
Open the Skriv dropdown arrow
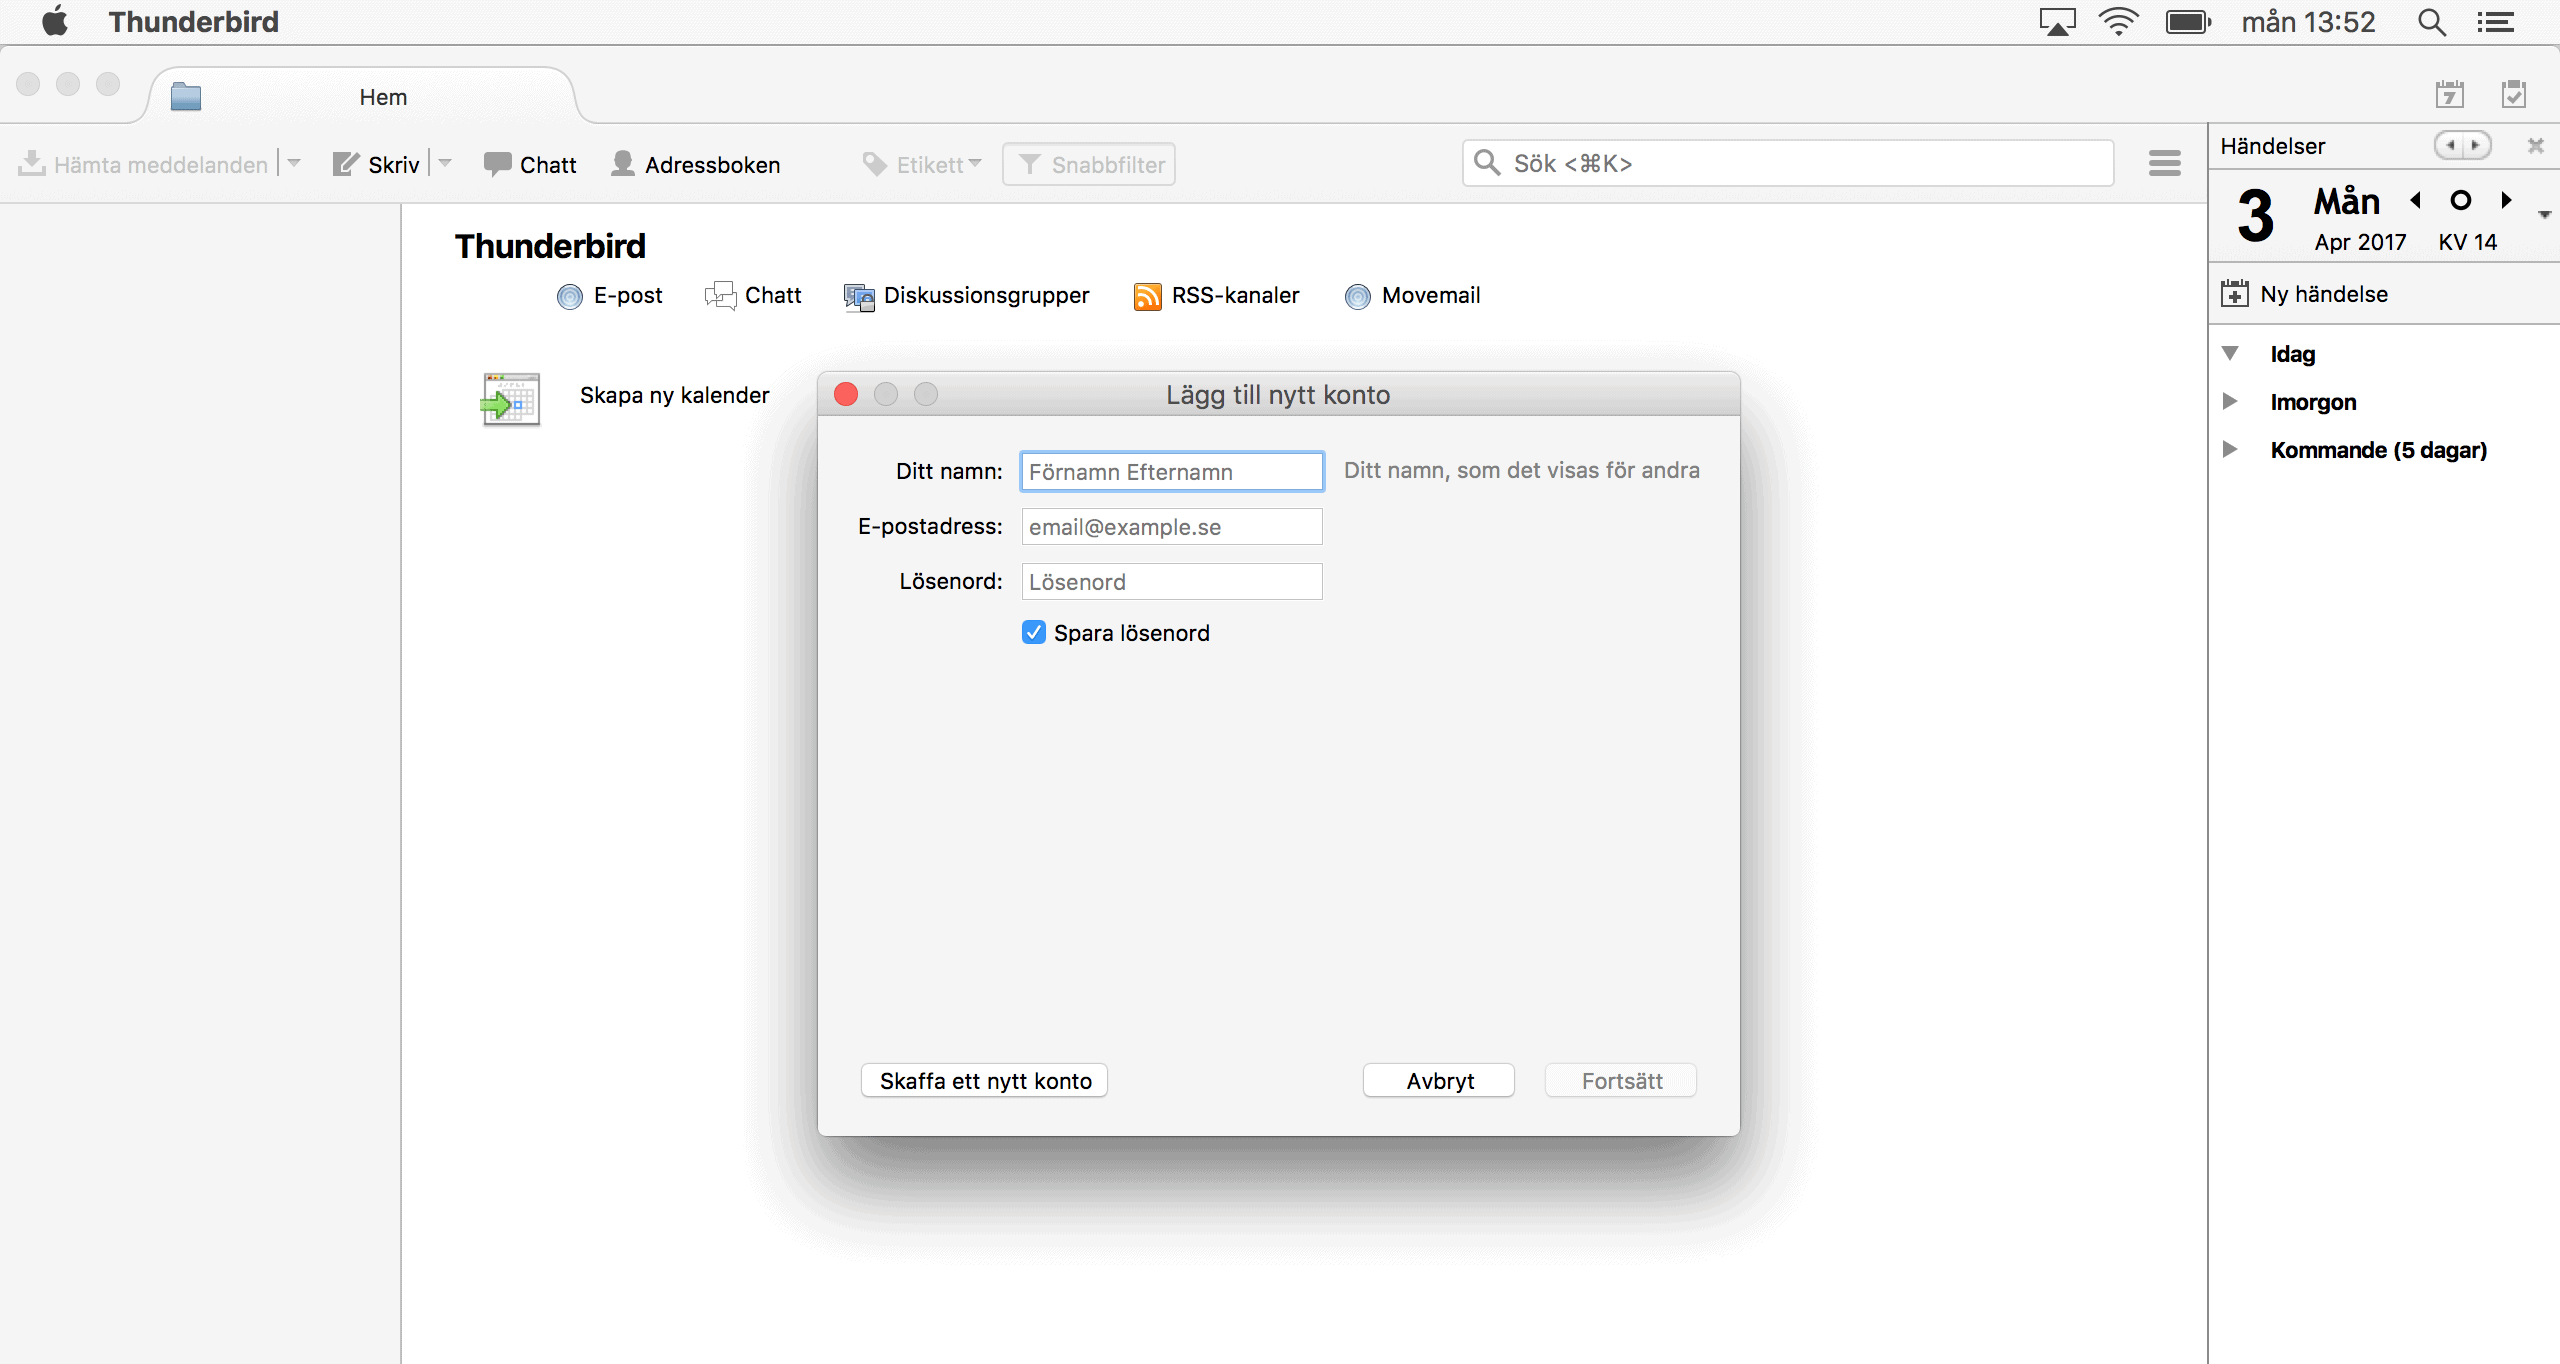445,162
